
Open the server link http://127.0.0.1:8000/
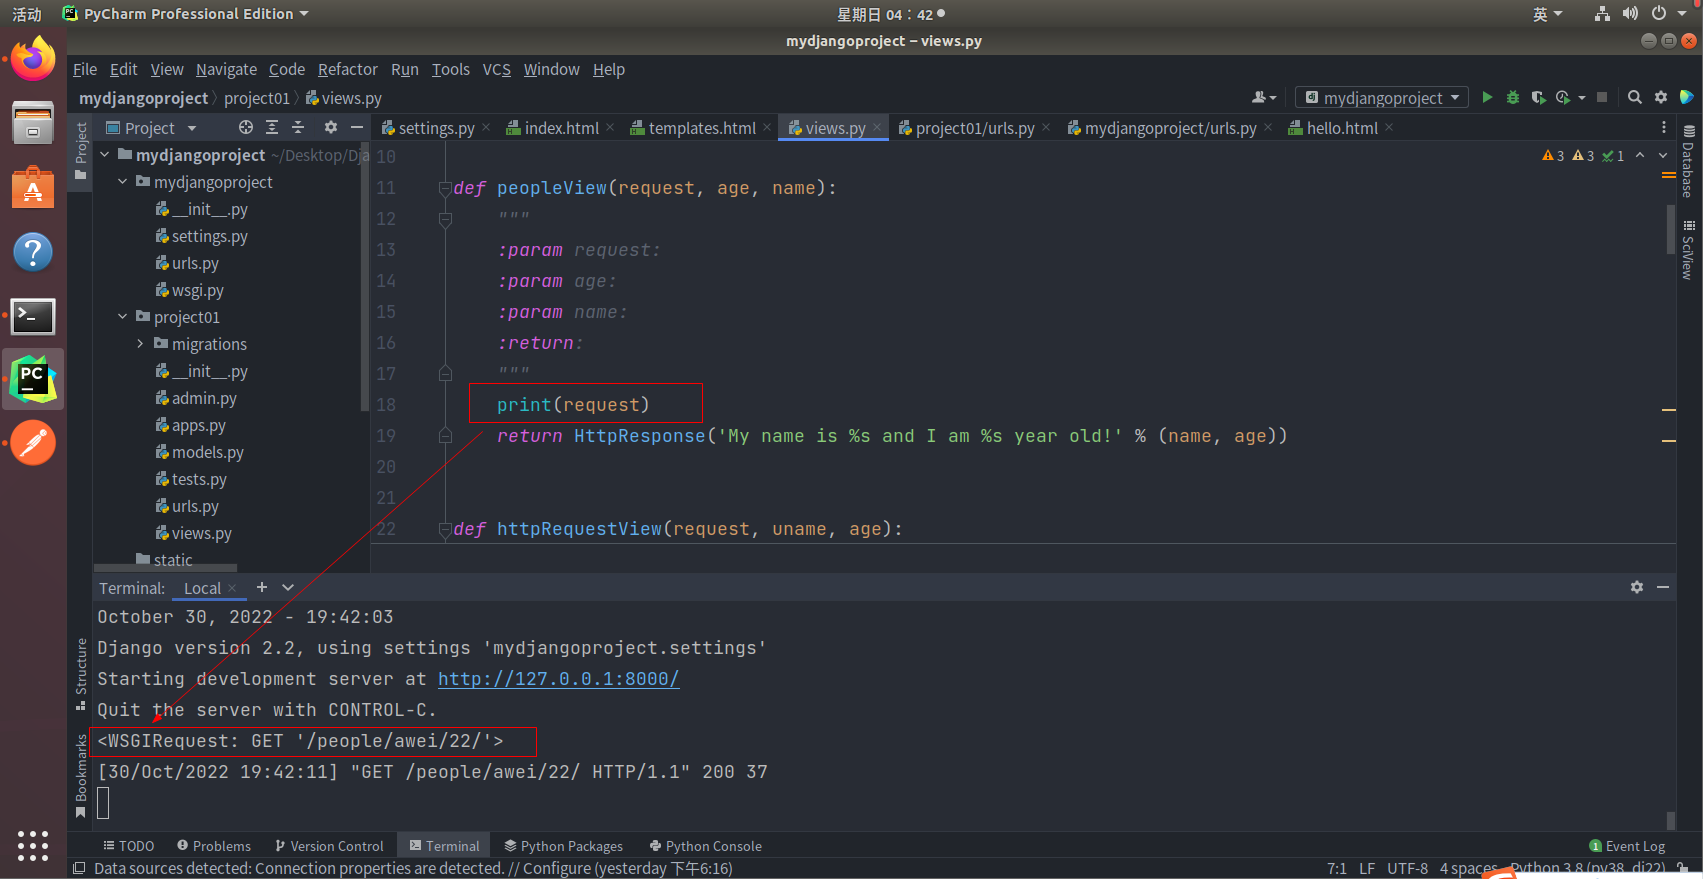[x=558, y=679]
